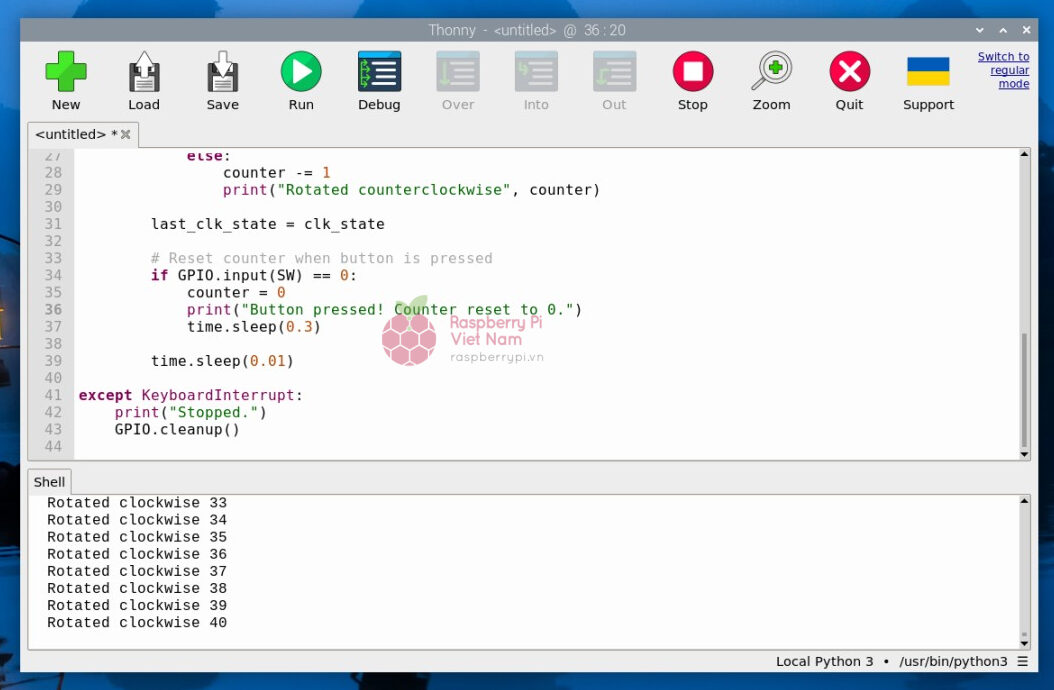Start debugging with the Debug icon
The image size is (1054, 690).
coord(379,73)
